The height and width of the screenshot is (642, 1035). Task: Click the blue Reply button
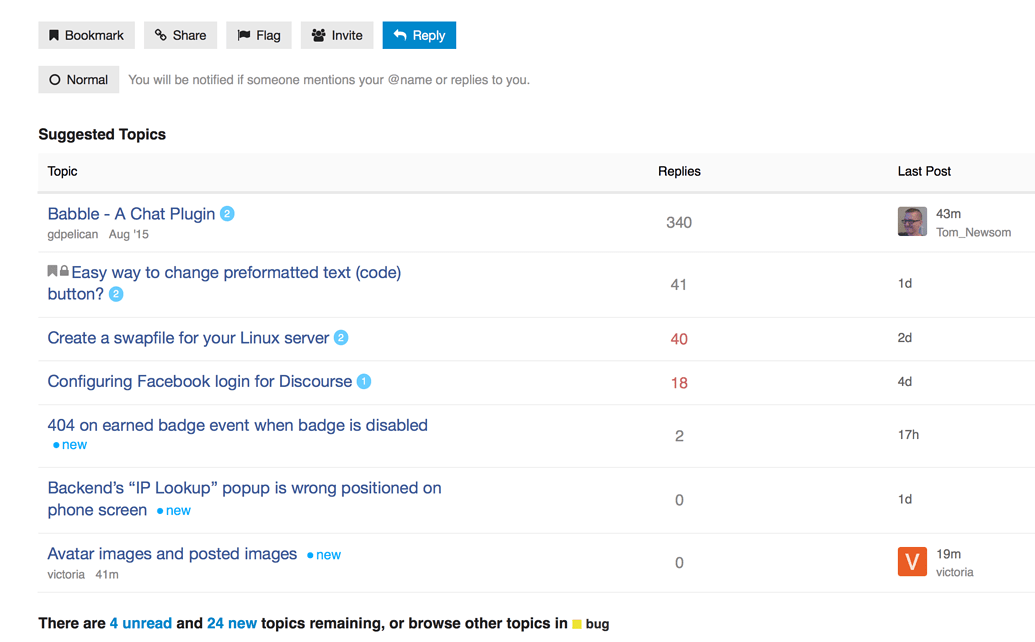(419, 35)
